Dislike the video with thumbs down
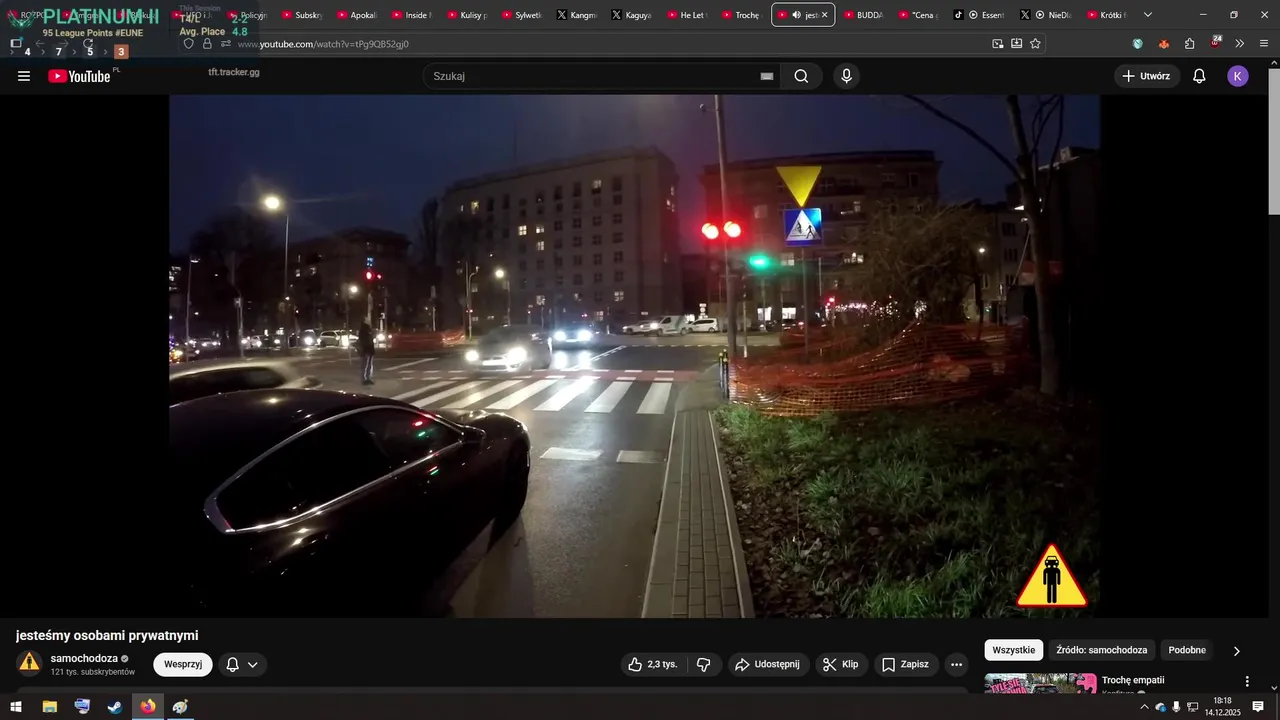Image resolution: width=1280 pixels, height=720 pixels. (x=704, y=664)
